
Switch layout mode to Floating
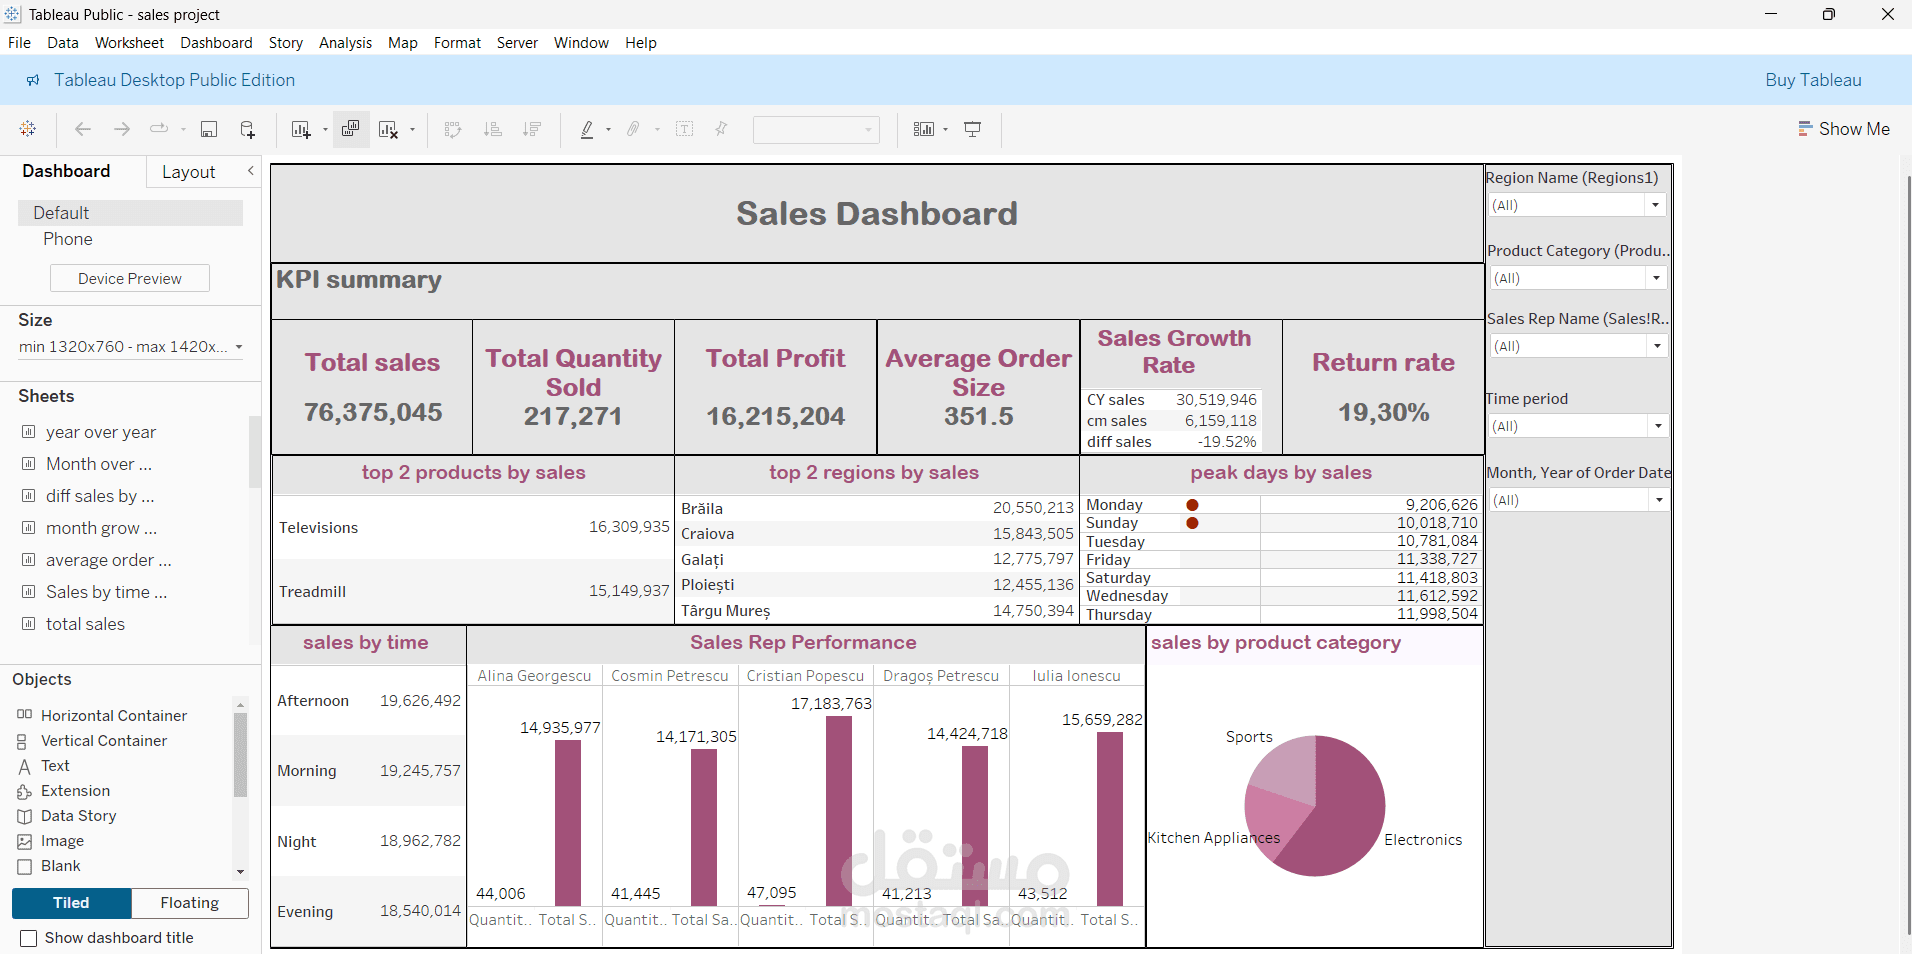click(x=189, y=903)
